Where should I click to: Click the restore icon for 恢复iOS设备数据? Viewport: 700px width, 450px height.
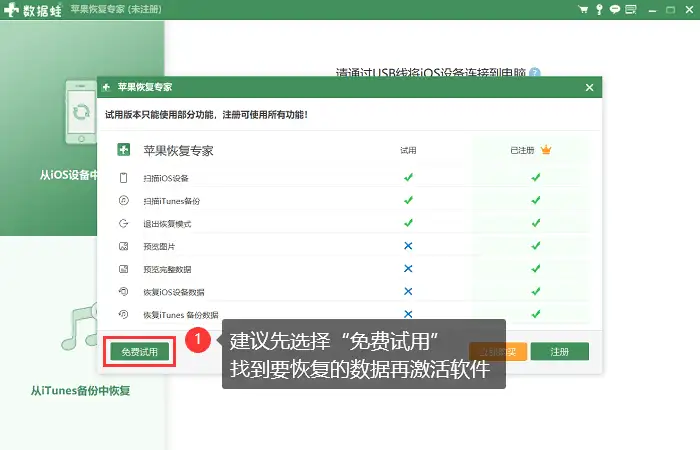point(124,292)
